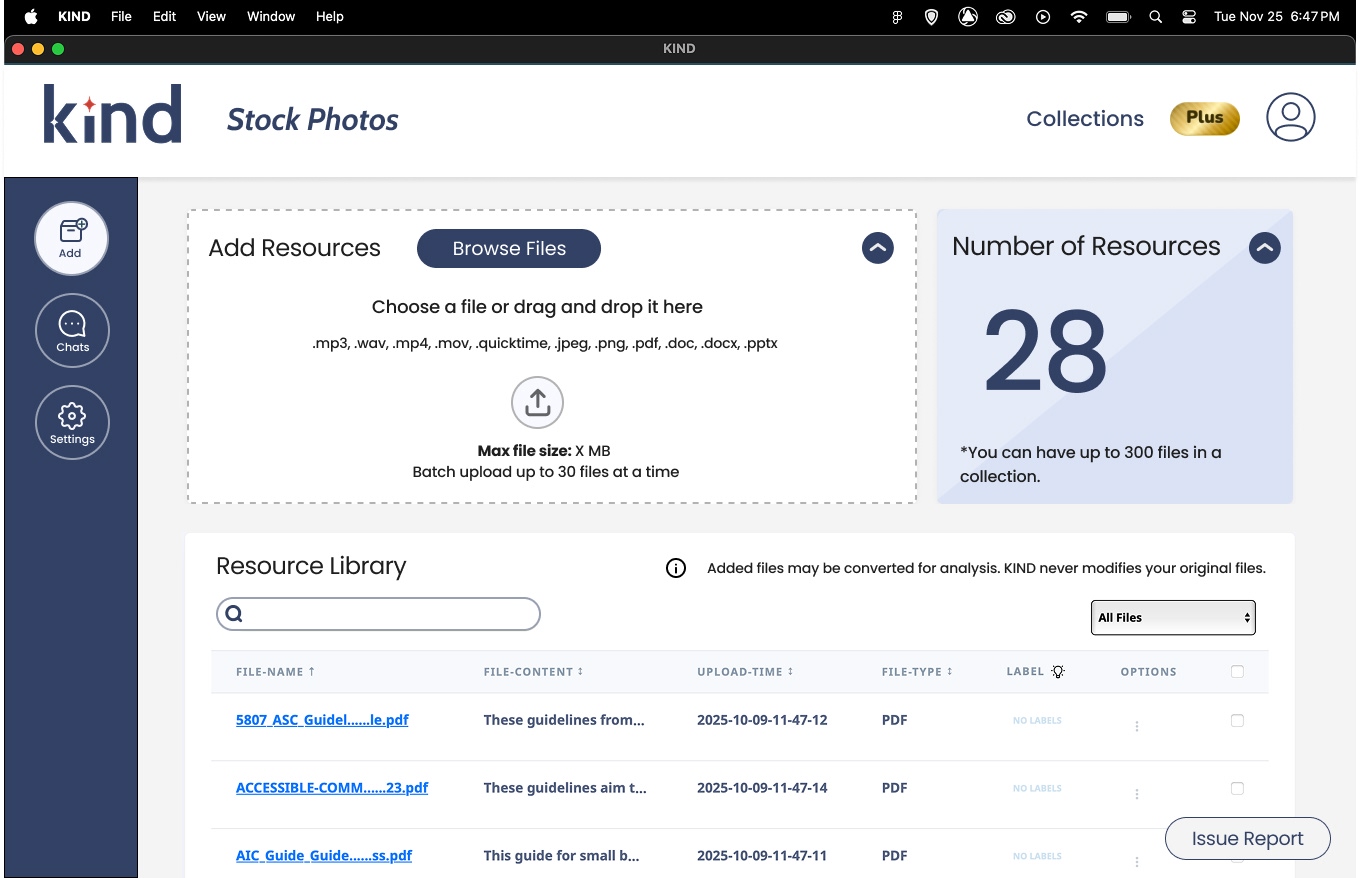Click the upload arrow icon
The image size is (1360, 878).
[x=537, y=402]
